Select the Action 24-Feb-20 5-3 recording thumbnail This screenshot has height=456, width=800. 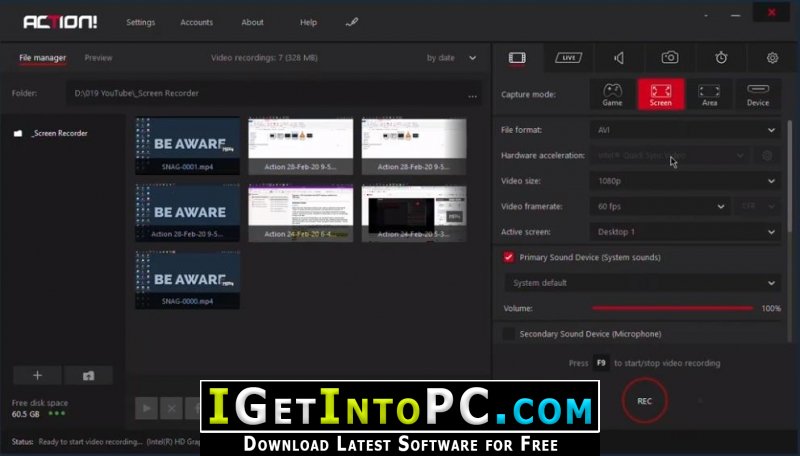pyautogui.click(x=414, y=213)
